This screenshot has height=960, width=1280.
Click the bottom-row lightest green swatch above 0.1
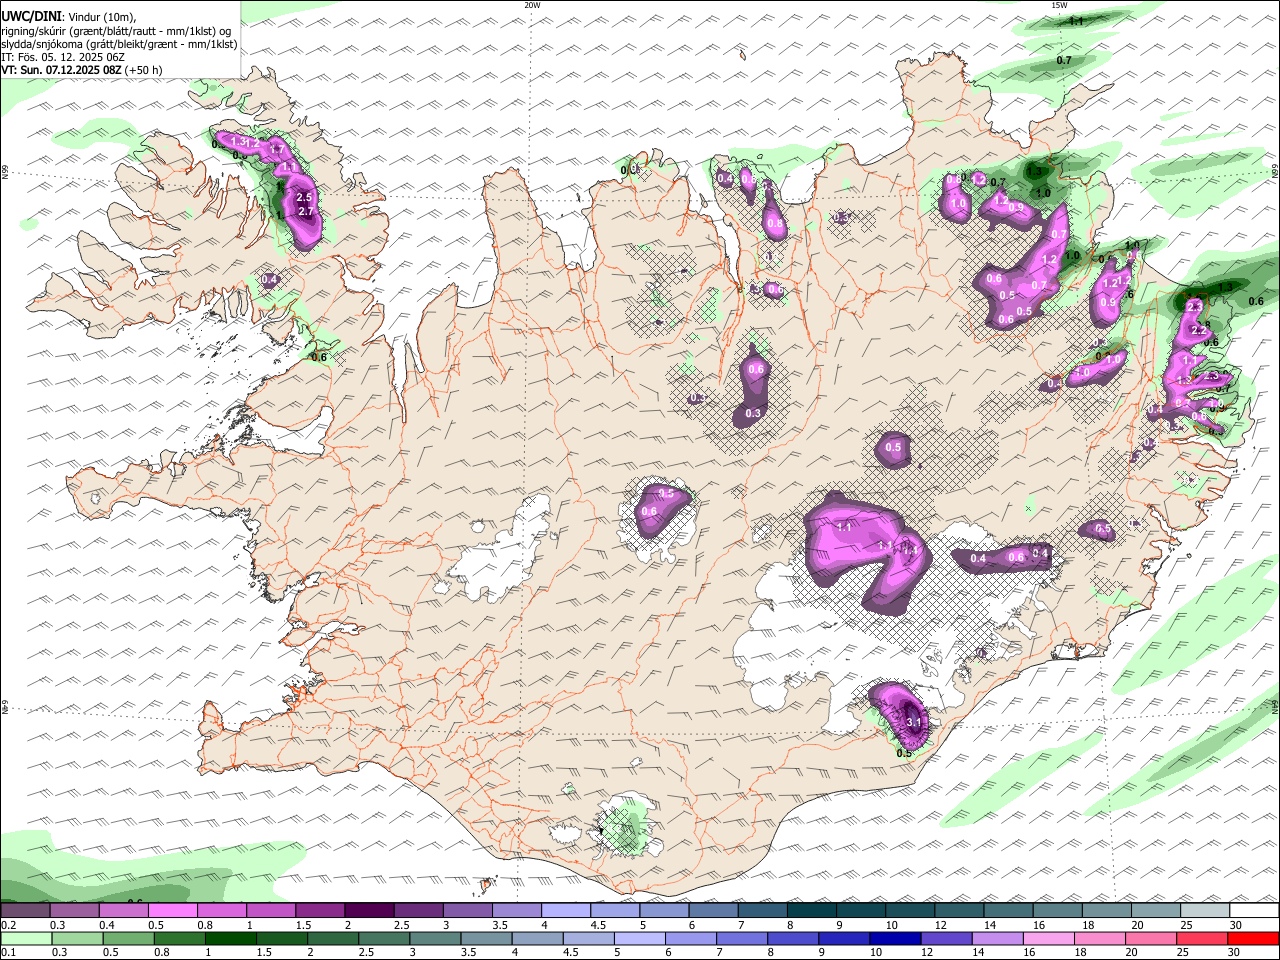coord(26,938)
